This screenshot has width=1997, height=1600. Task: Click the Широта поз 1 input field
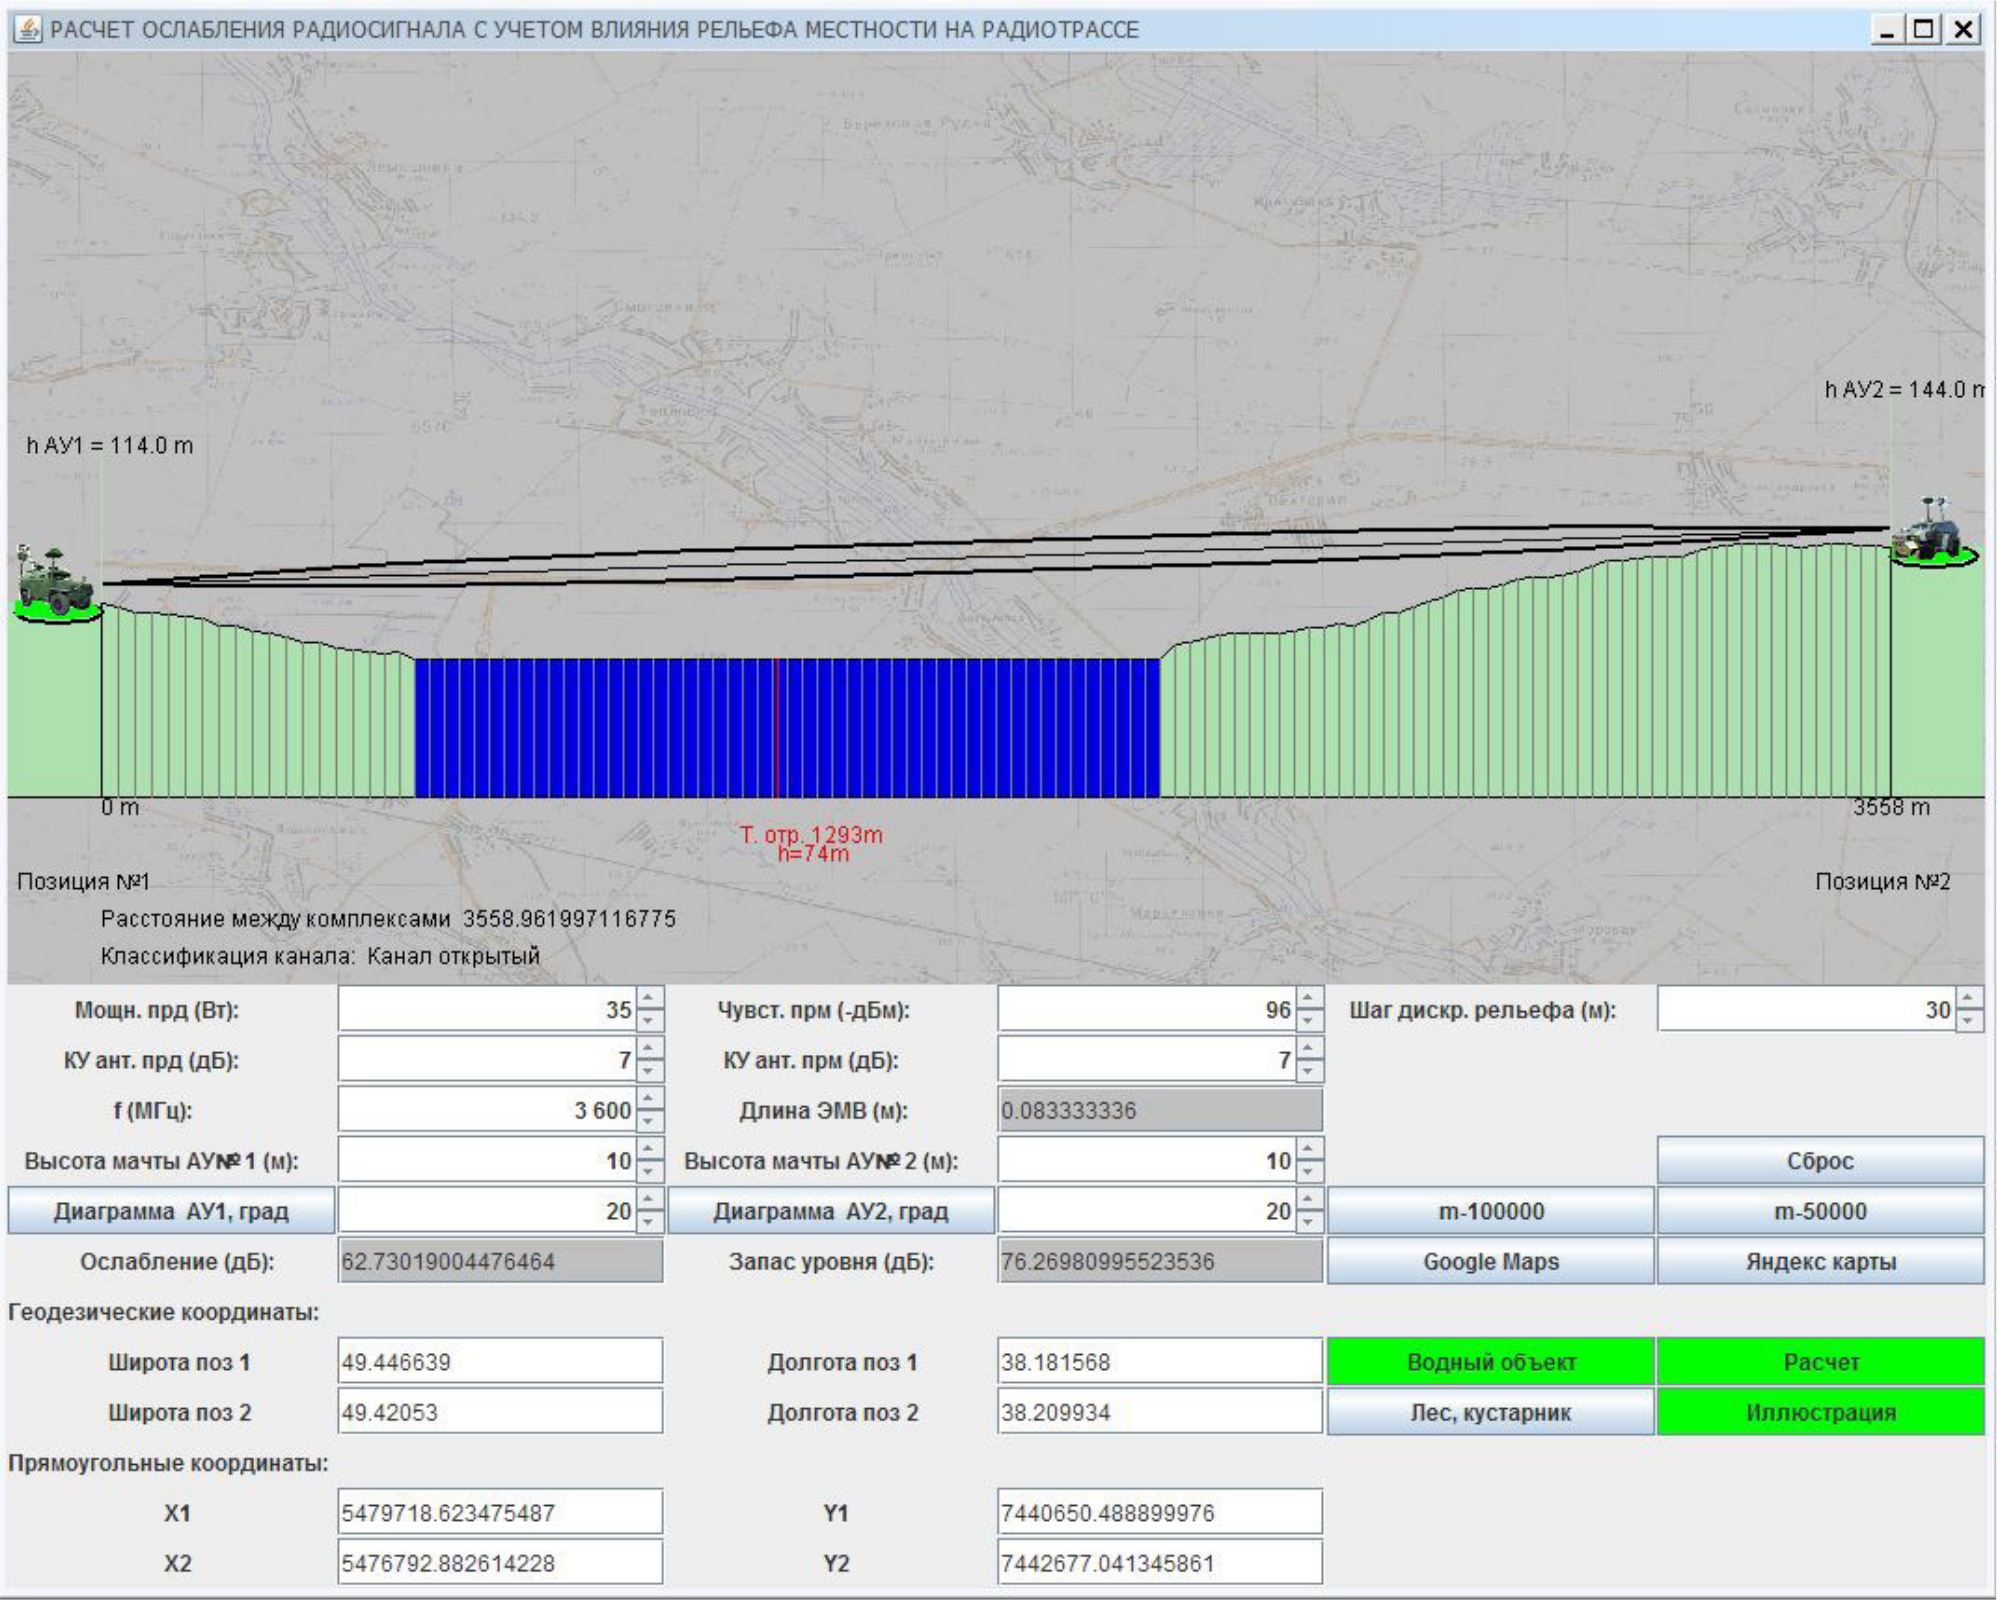point(500,1362)
